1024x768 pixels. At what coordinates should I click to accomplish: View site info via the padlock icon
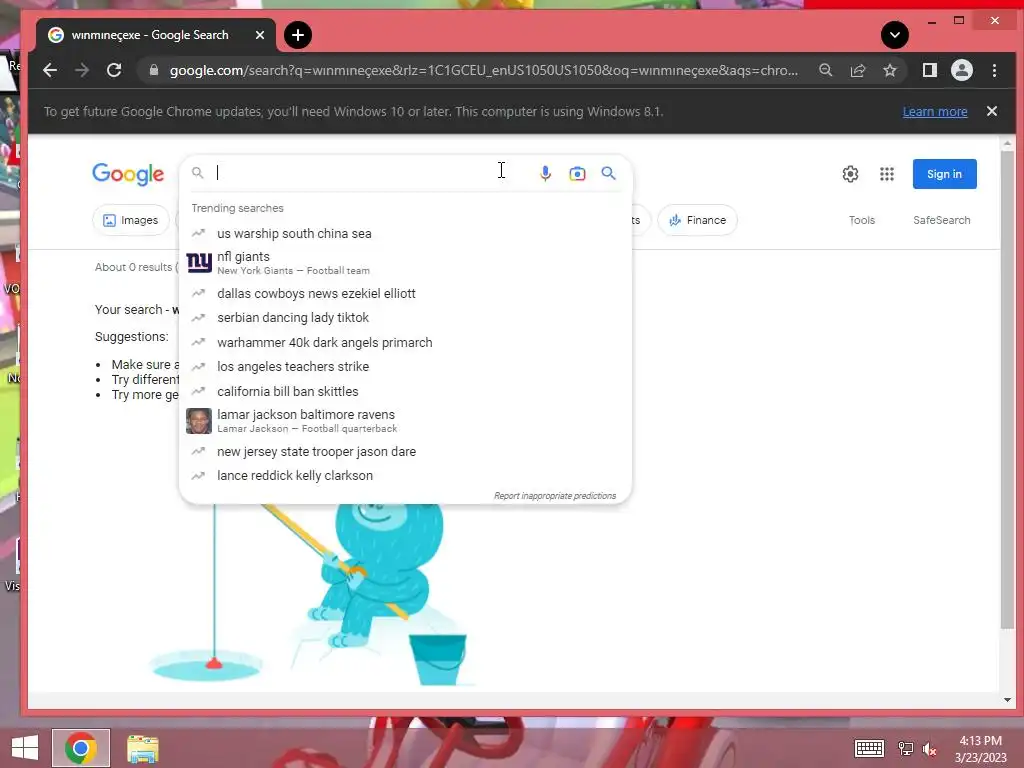tap(153, 71)
